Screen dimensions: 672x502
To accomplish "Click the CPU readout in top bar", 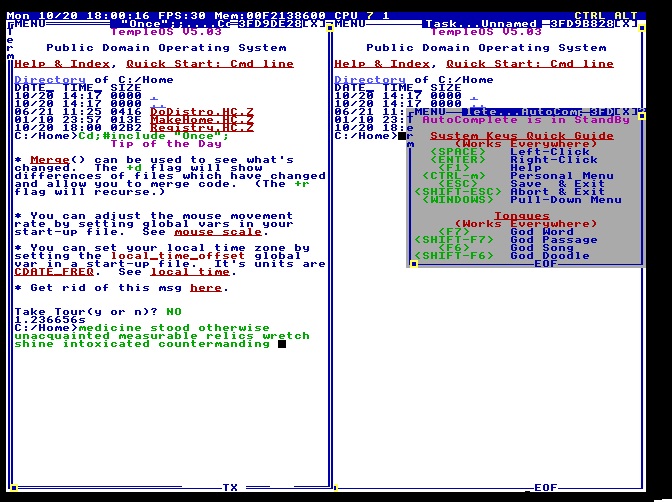I will coord(362,16).
